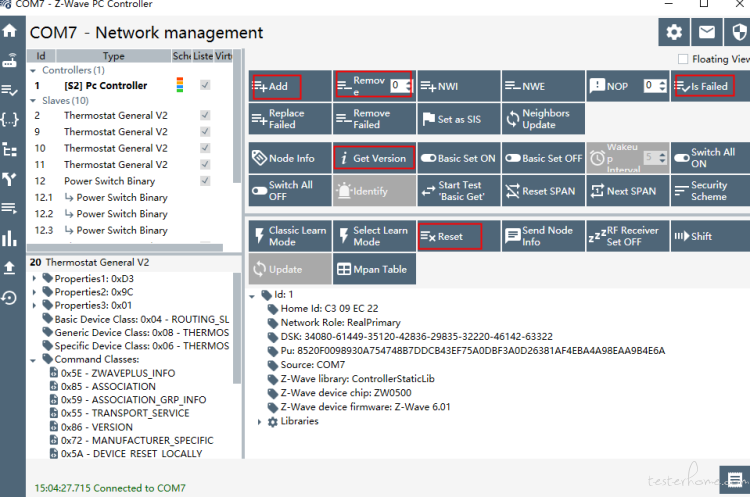Check Is Failed status
Screen dimensions: 750x497
pos(710,86)
